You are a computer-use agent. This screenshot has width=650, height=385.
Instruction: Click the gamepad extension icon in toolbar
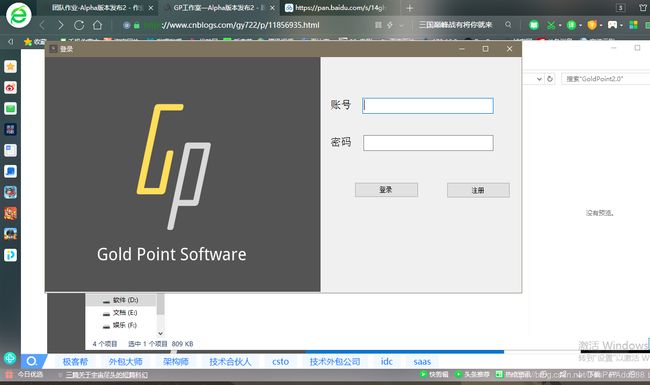[x=612, y=25]
